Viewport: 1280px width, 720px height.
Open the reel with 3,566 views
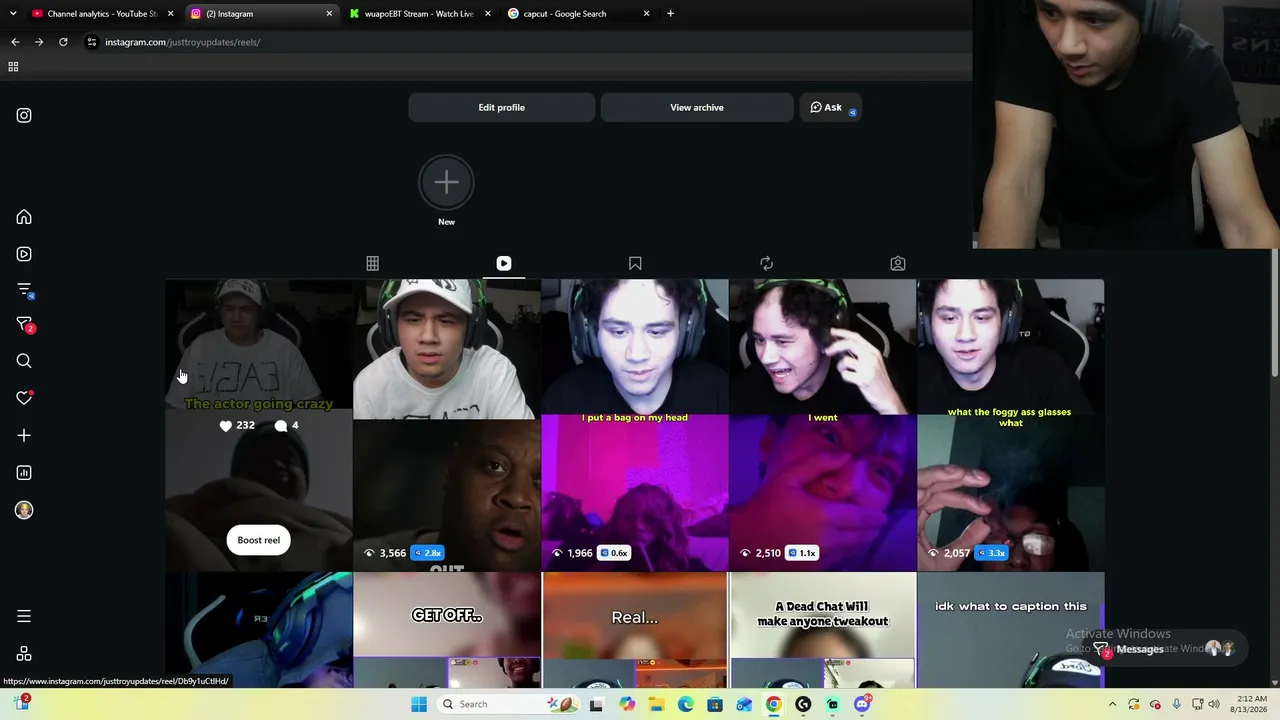[447, 425]
